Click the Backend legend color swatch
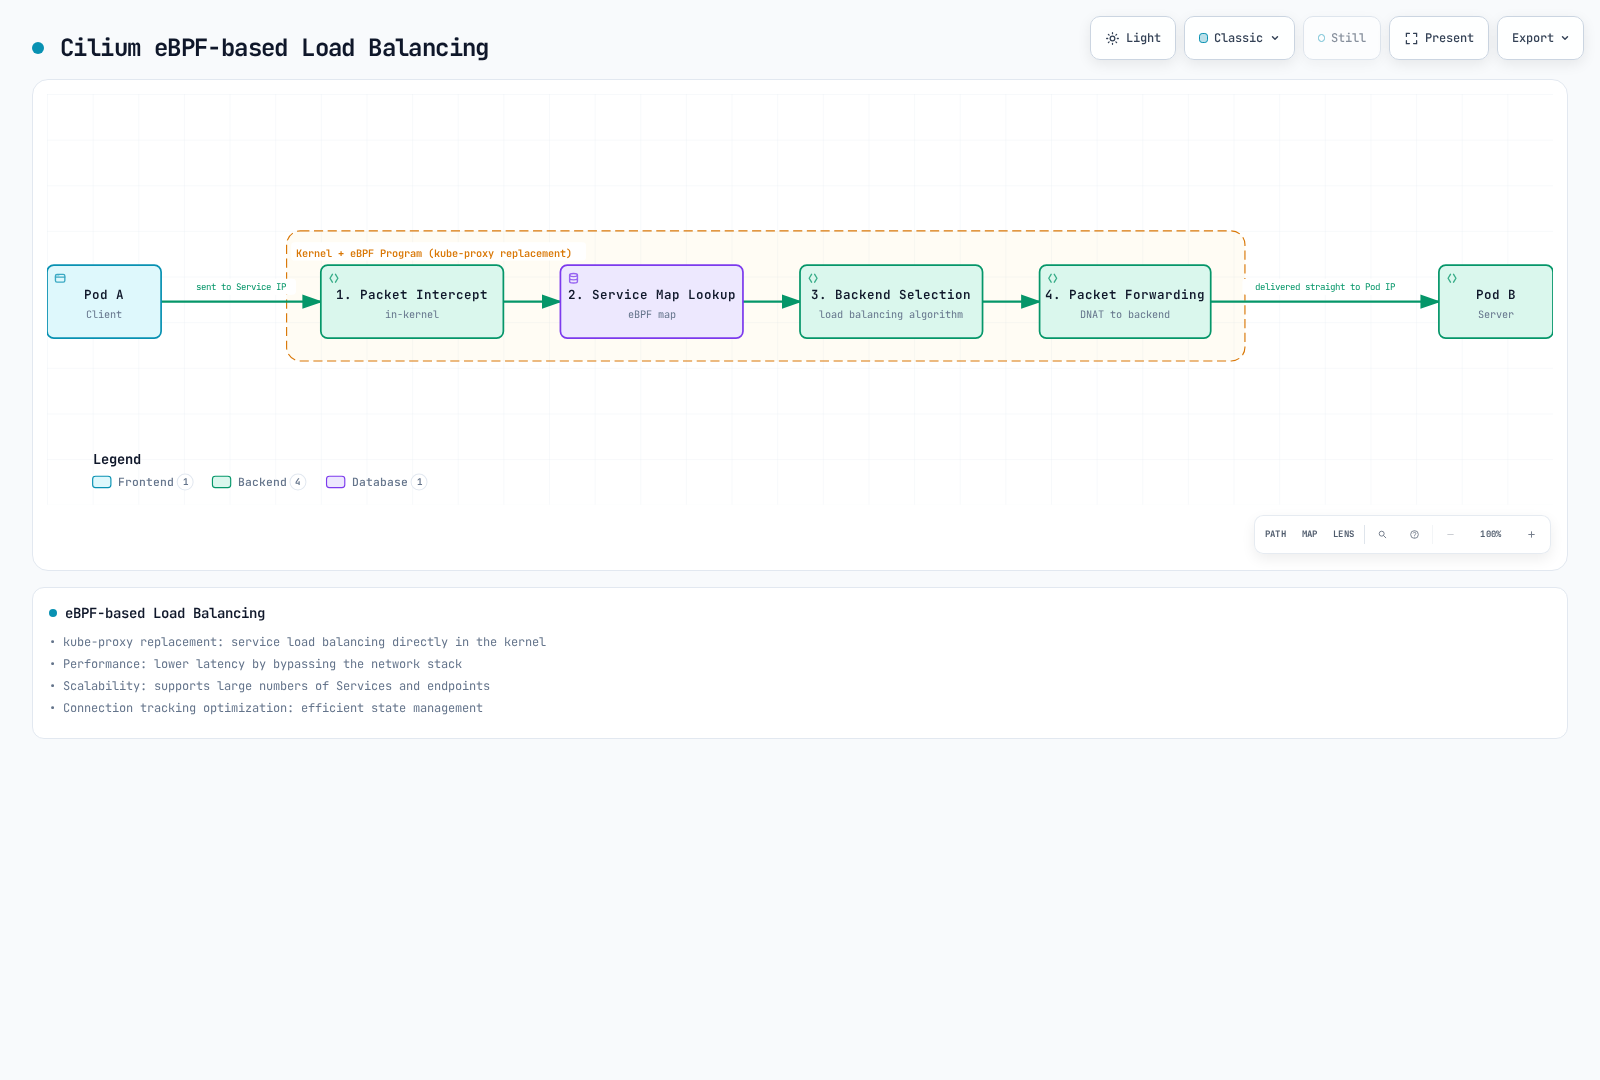The height and width of the screenshot is (1080, 1600). click(x=222, y=482)
